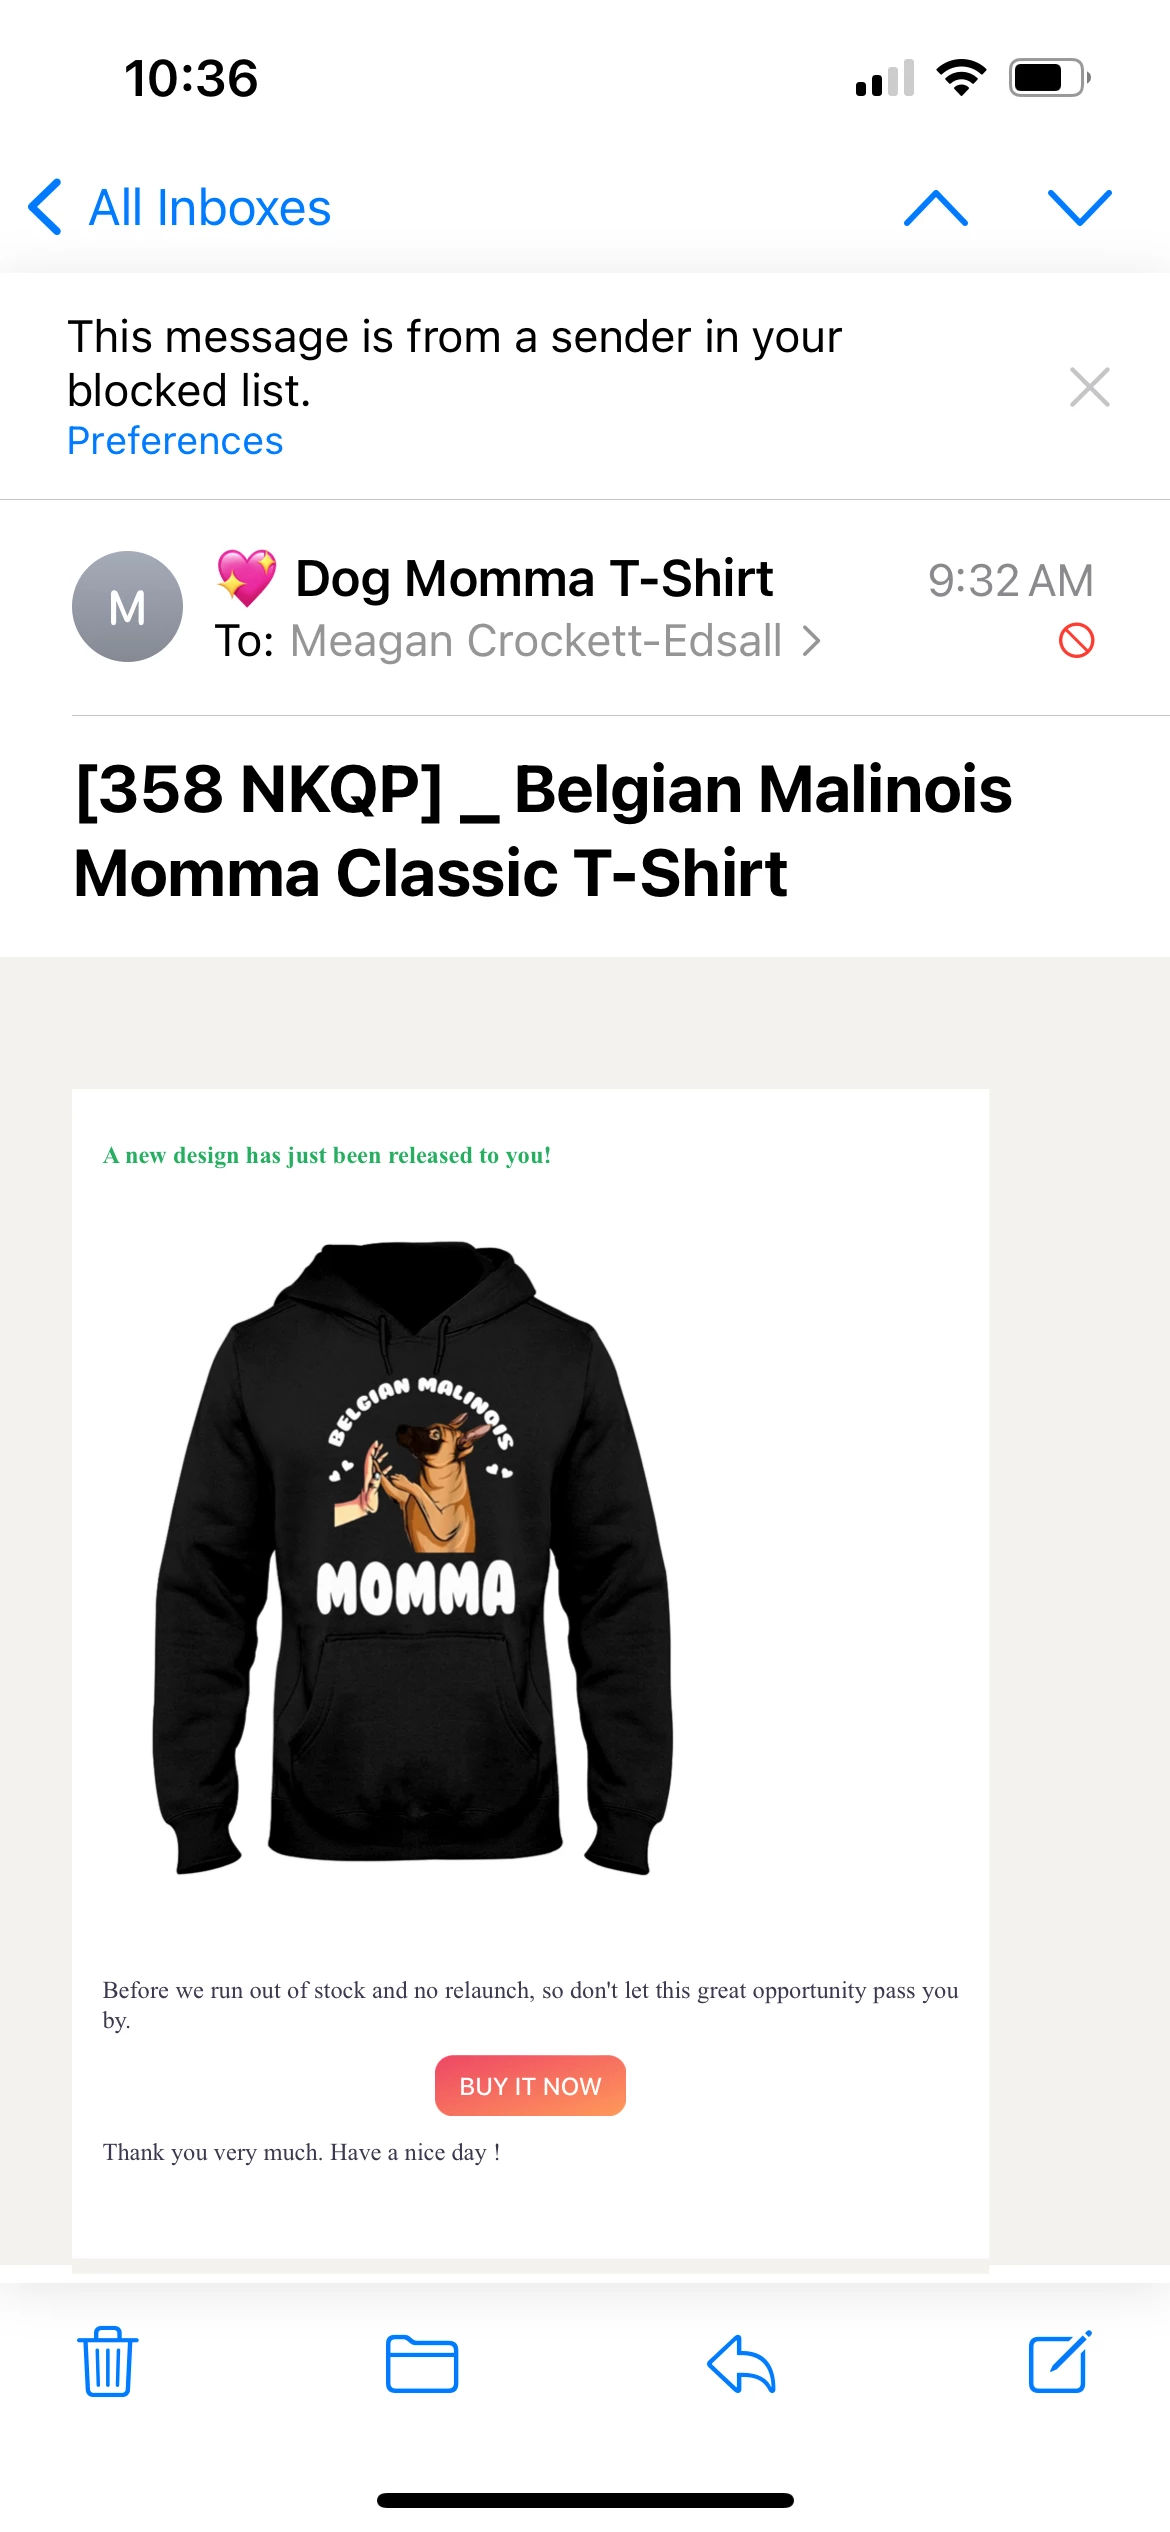Open the Belgian Malinois hoodie image
1170x2532 pixels.
[412, 1558]
